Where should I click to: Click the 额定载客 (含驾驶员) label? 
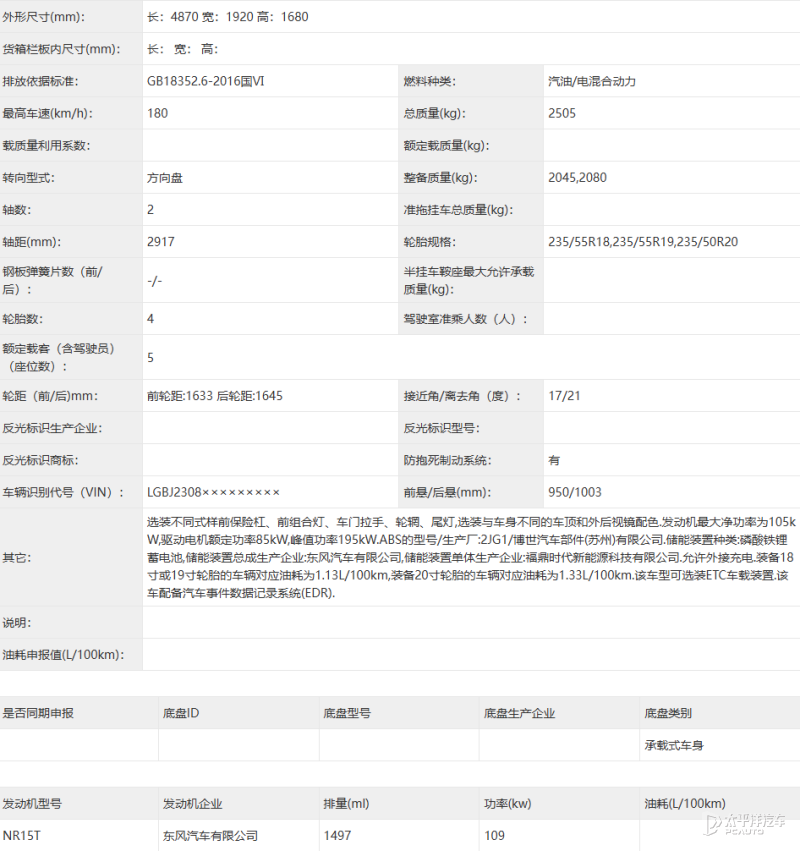59,357
